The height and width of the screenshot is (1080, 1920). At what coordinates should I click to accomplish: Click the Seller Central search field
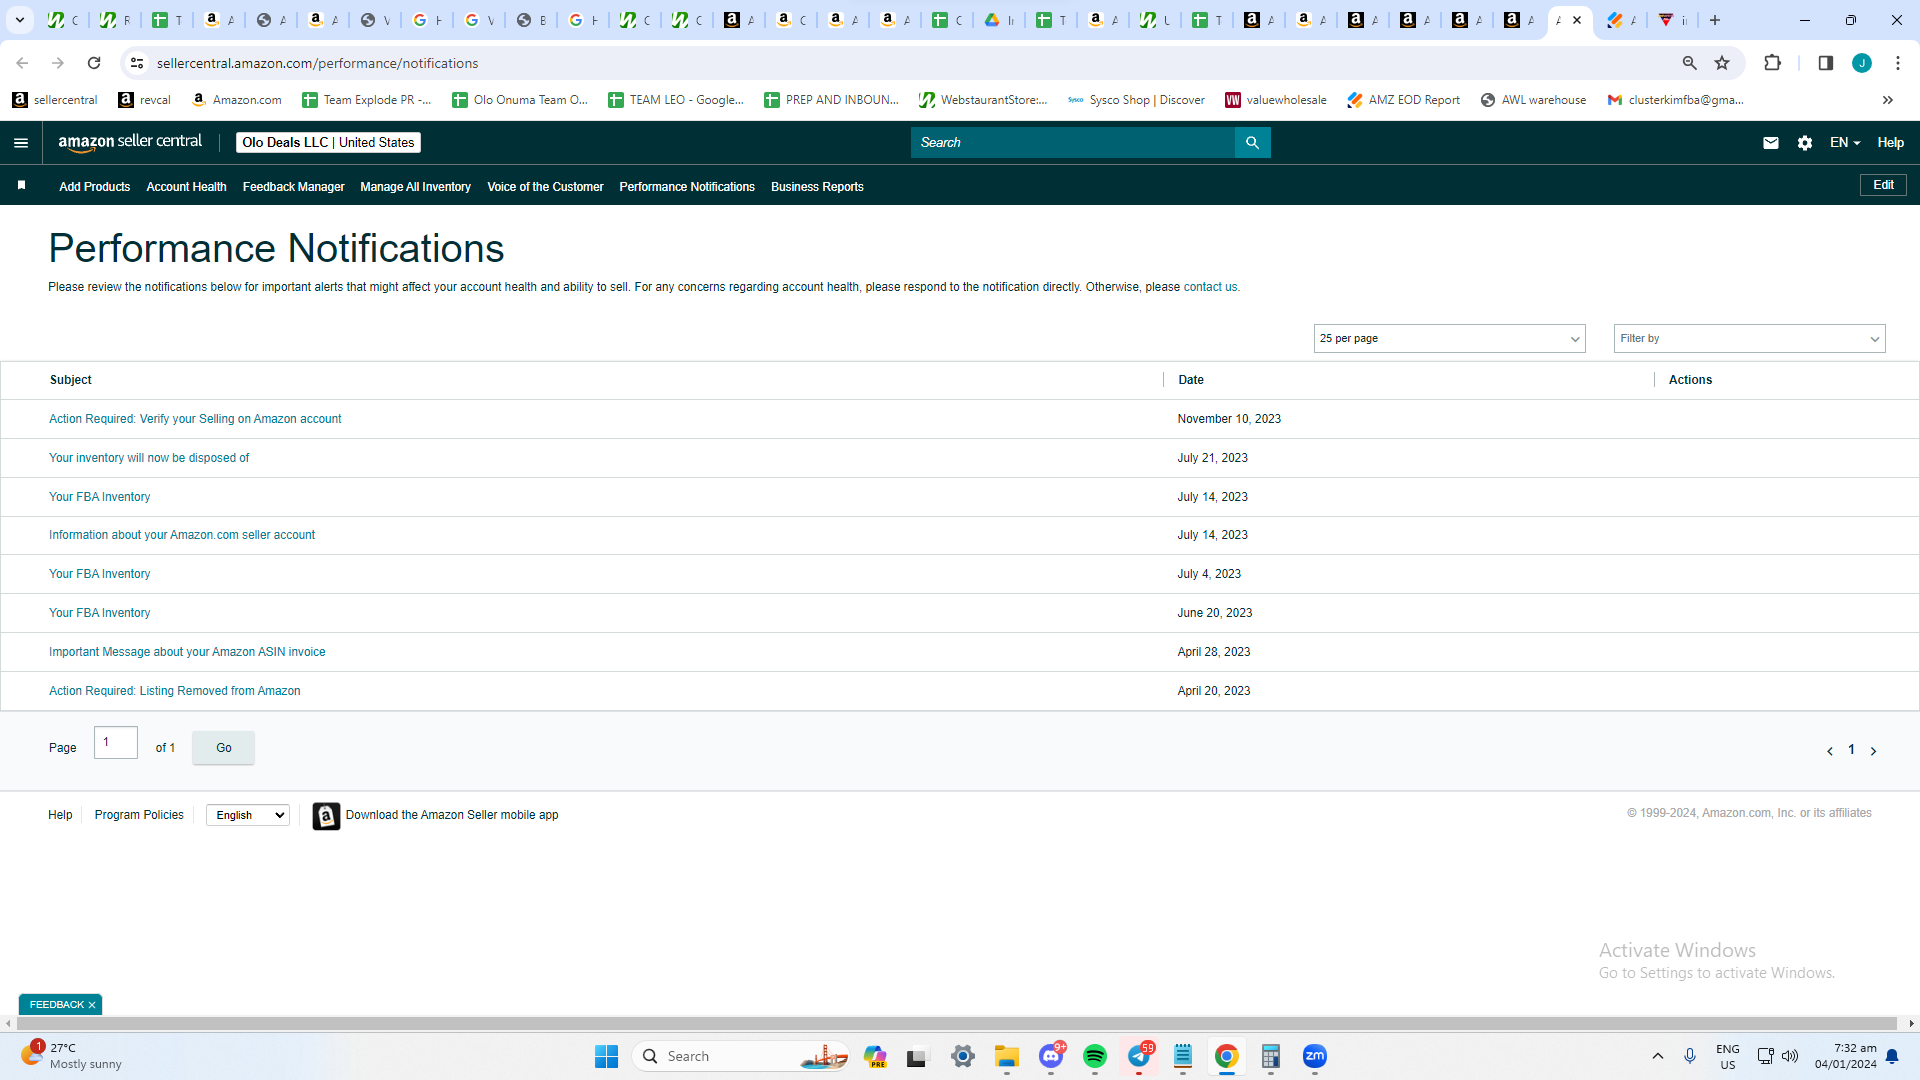(1072, 143)
